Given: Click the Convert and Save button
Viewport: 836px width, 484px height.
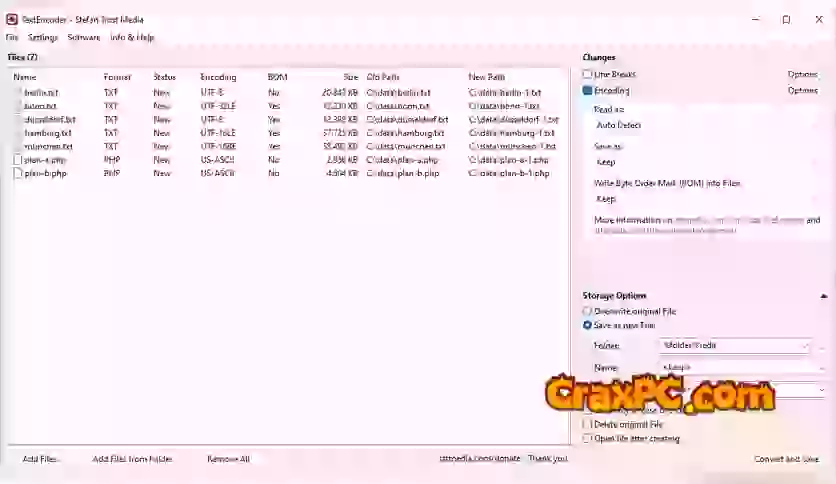Looking at the screenshot, I should (x=786, y=459).
